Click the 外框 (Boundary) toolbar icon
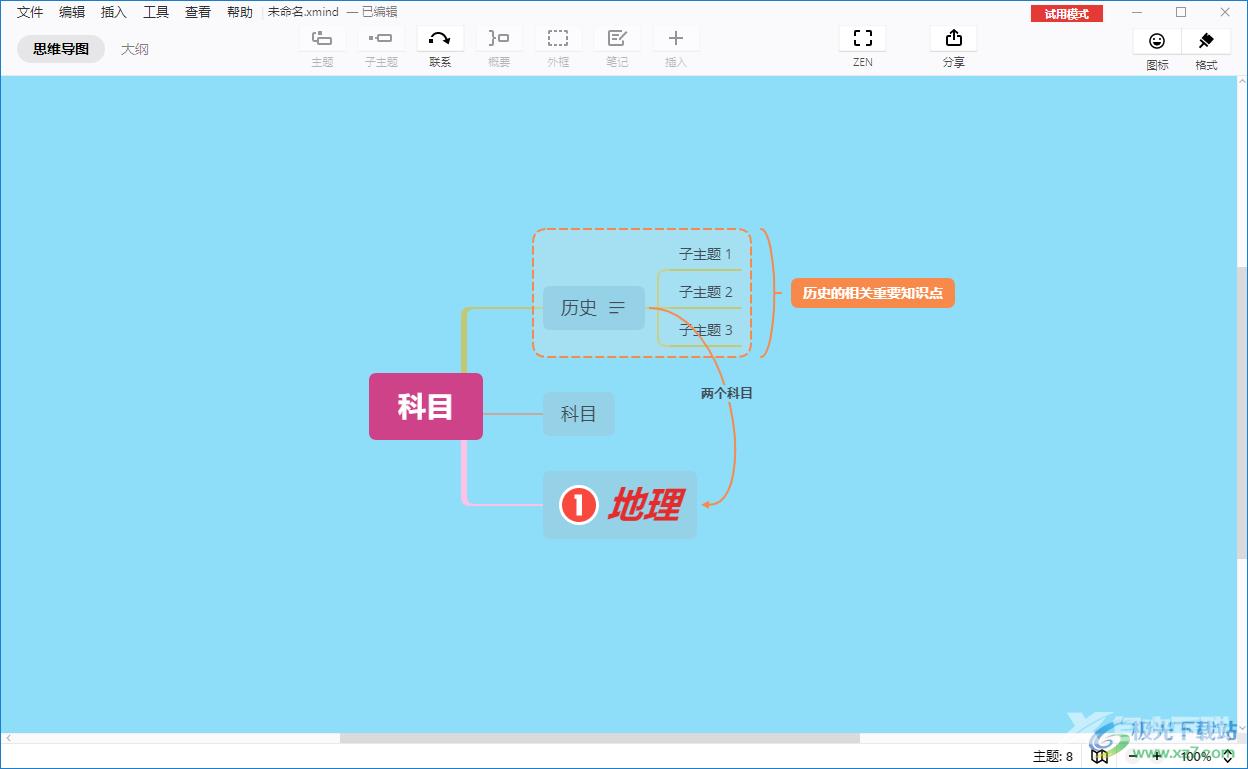The width and height of the screenshot is (1248, 769). 558,39
